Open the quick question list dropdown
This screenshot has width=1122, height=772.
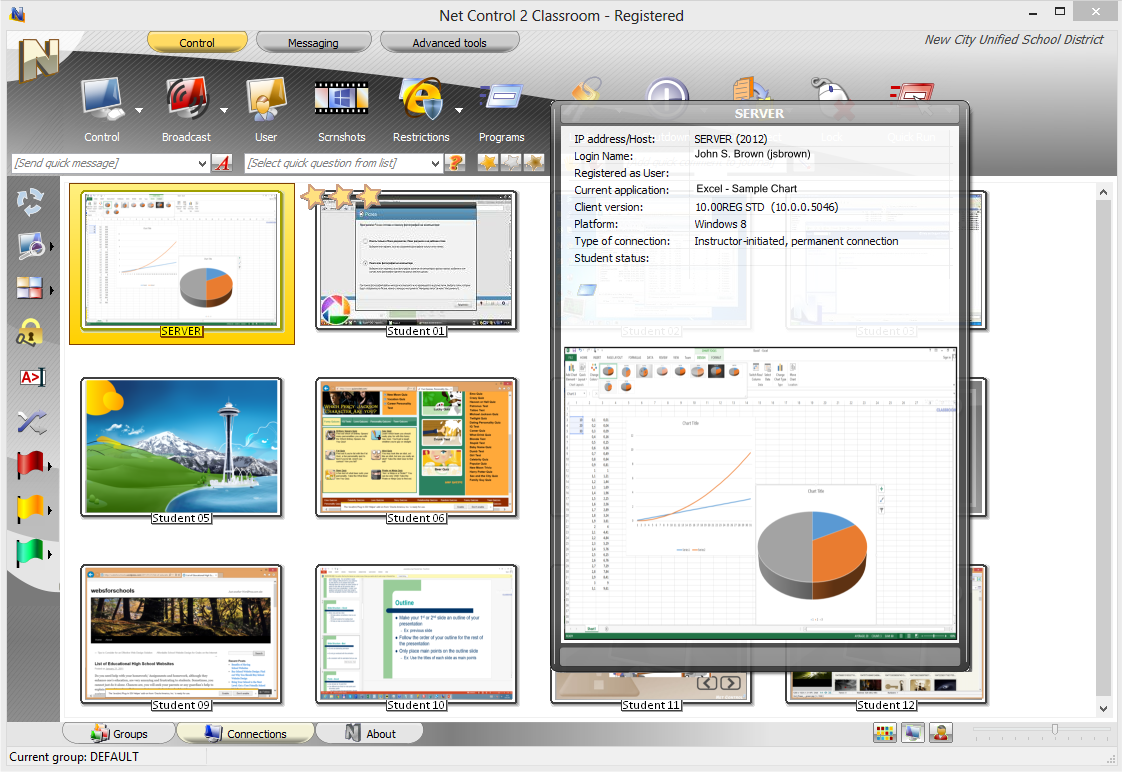point(435,163)
